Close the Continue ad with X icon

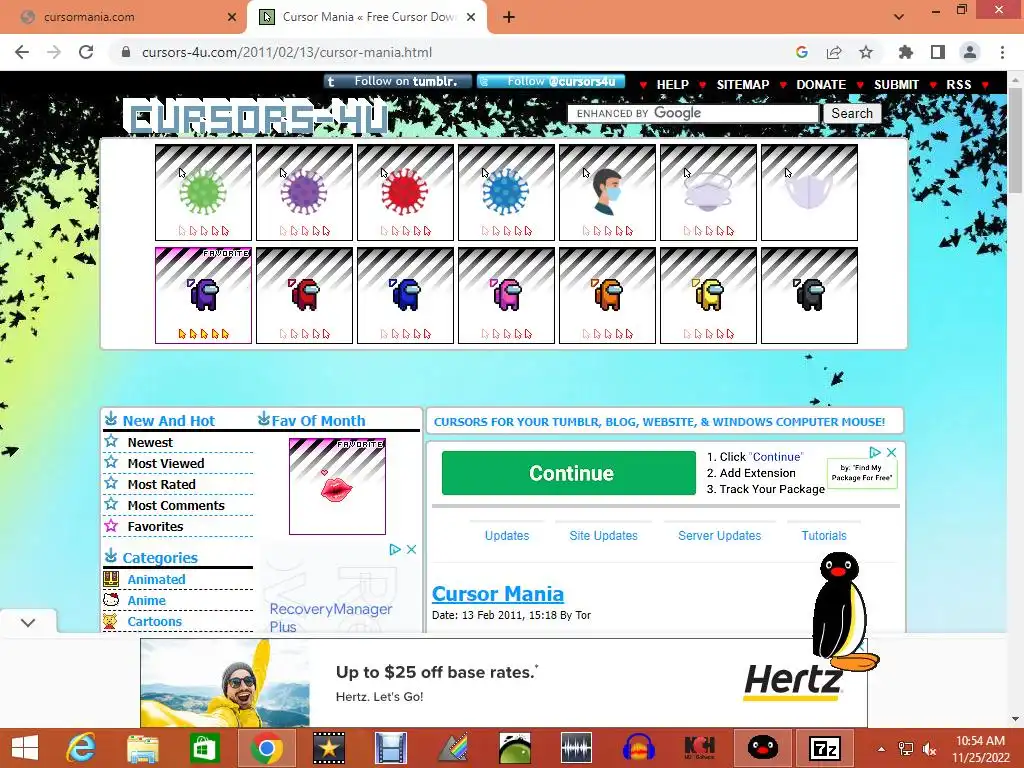891,452
